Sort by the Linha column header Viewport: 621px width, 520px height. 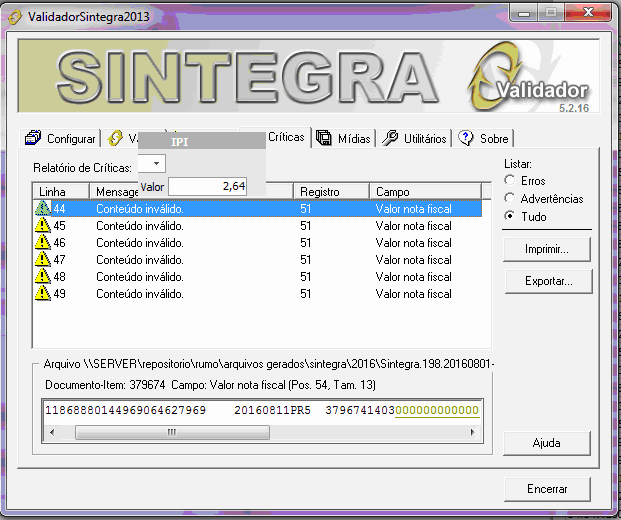[61, 192]
